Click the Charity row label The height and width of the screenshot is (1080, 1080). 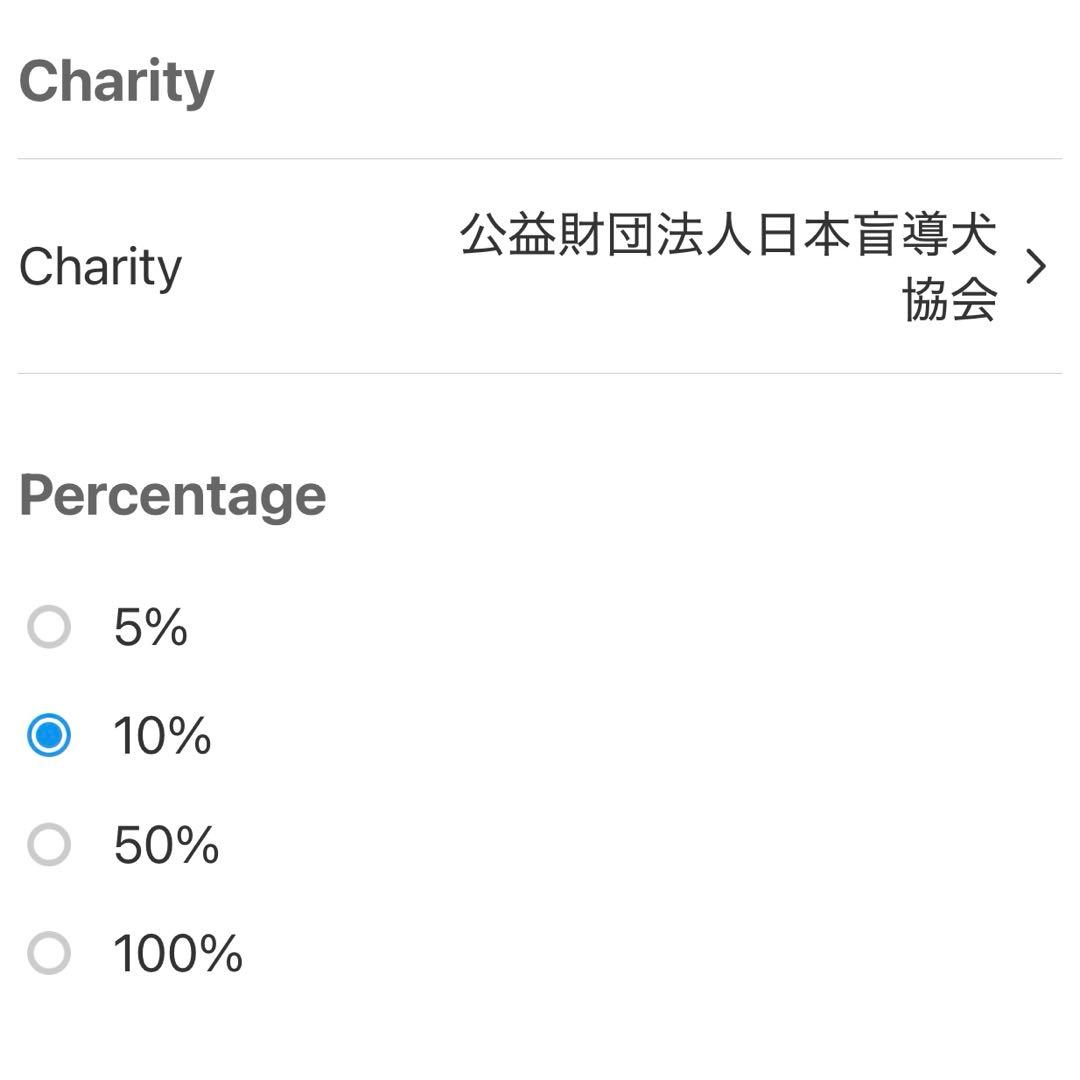[x=100, y=267]
